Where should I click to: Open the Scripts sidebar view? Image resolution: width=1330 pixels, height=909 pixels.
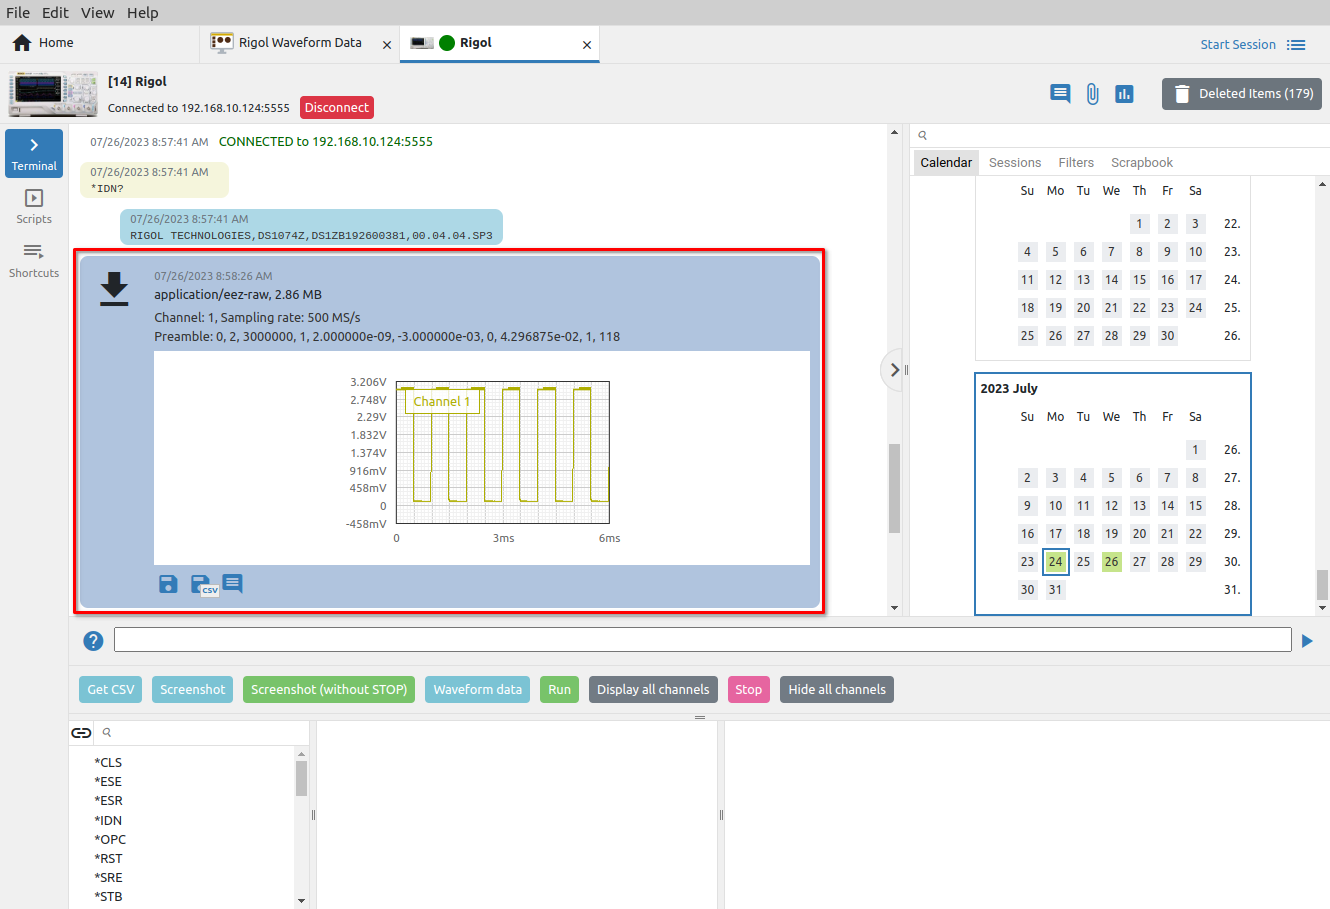click(34, 207)
